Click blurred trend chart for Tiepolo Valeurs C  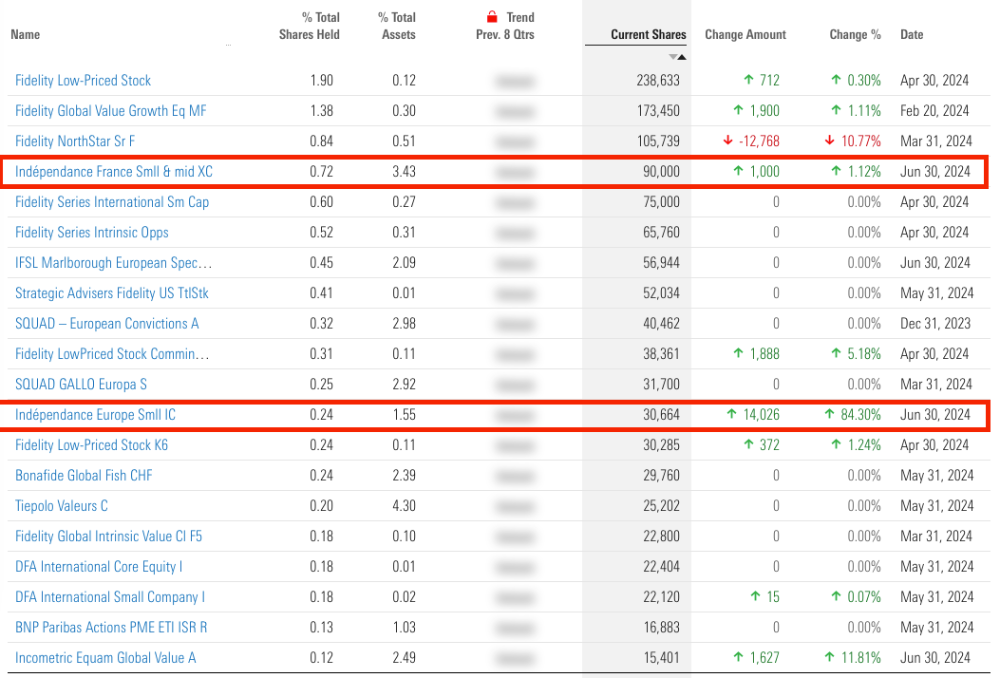click(x=514, y=506)
